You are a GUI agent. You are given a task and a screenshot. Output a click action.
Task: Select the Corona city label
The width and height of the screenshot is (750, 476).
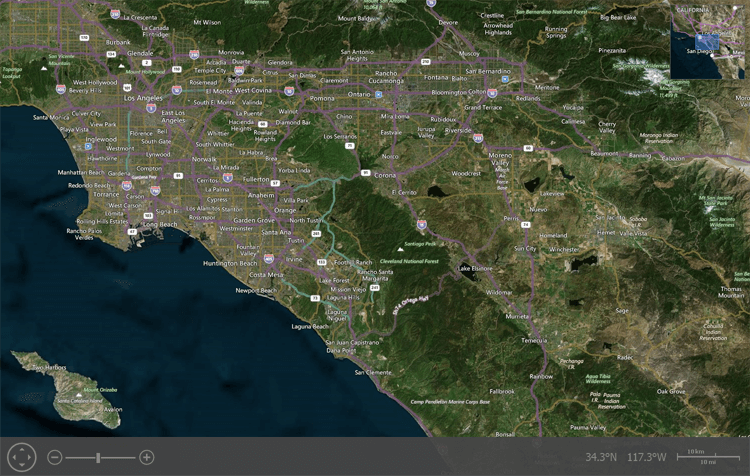click(x=385, y=176)
